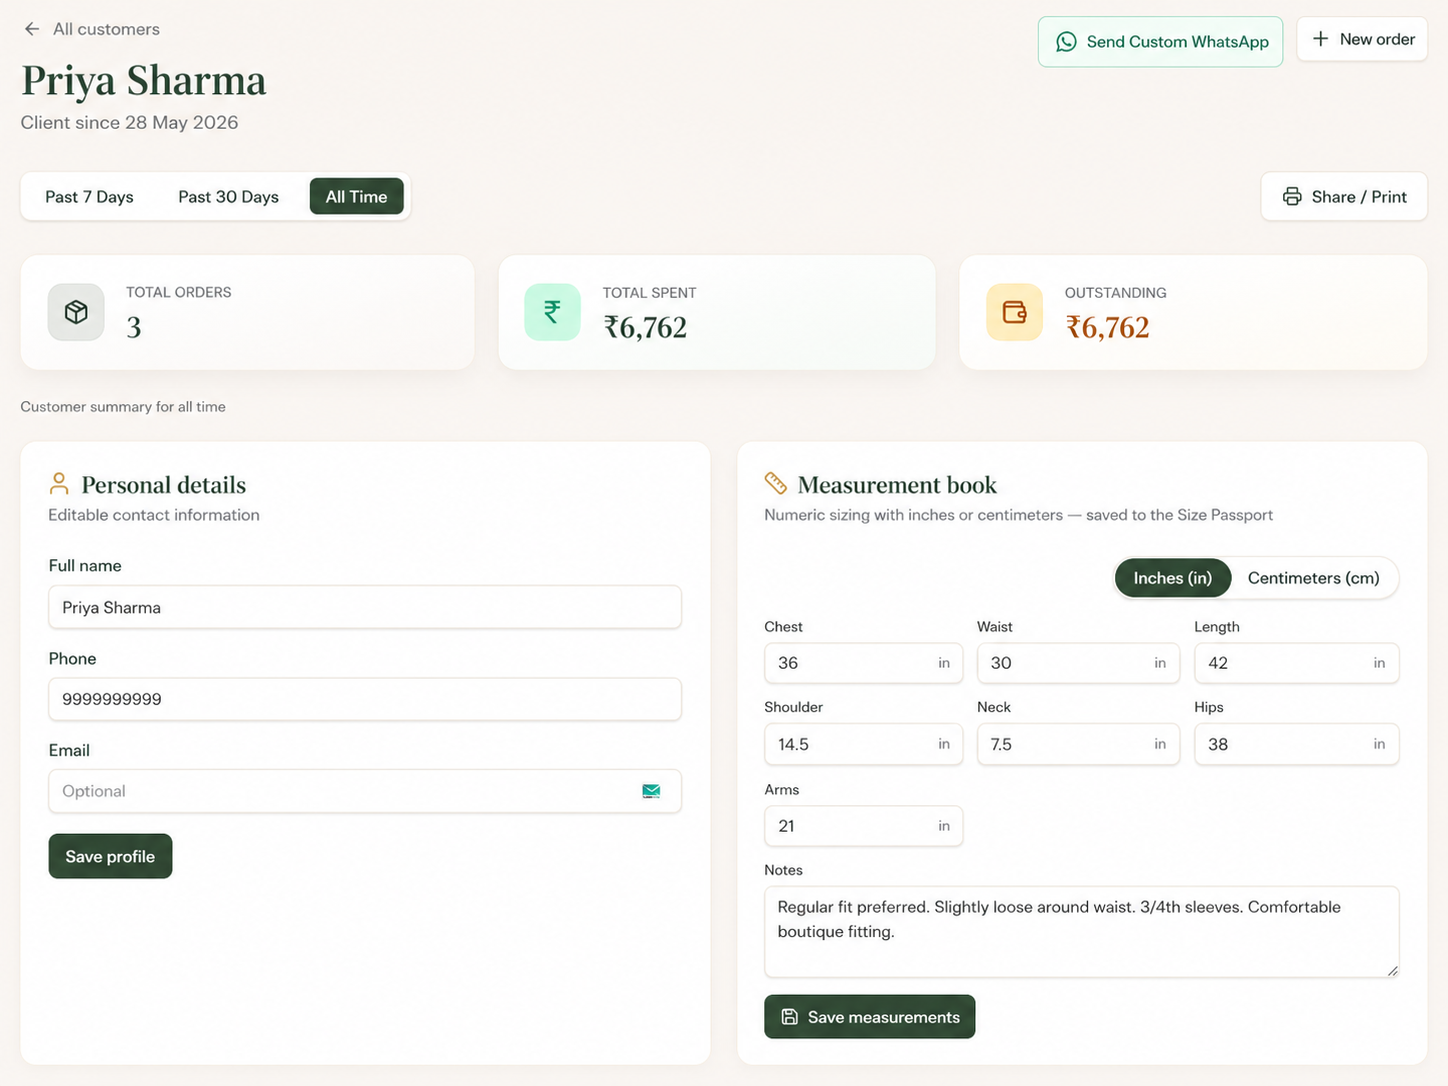This screenshot has height=1086, width=1448.
Task: Click the Size Passport description text
Action: pyautogui.click(x=1018, y=515)
